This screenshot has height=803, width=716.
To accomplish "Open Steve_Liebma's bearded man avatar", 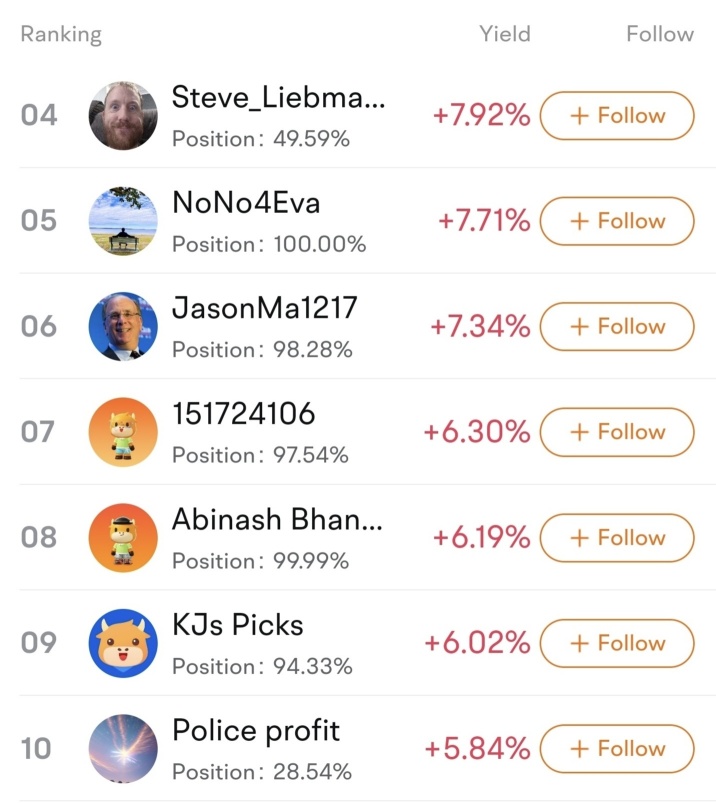I will tap(123, 115).
